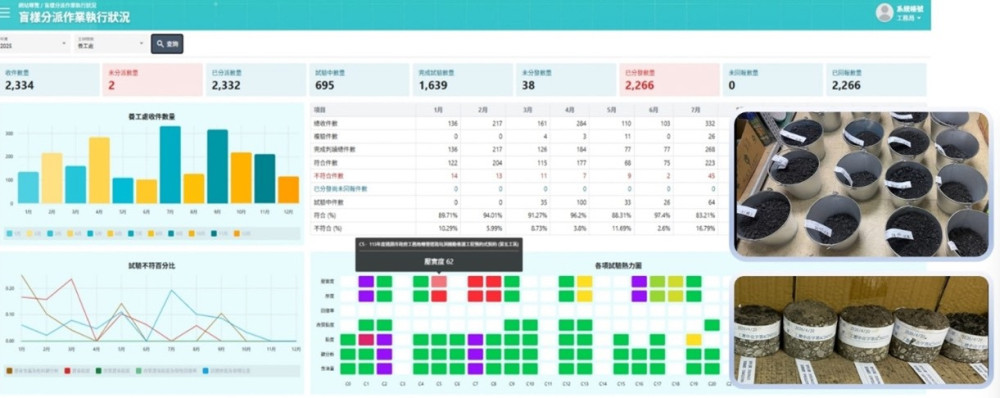This screenshot has height=398, width=1000.
Task: Select the 已回報數量 2,266 stat card
Action: pyautogui.click(x=876, y=80)
